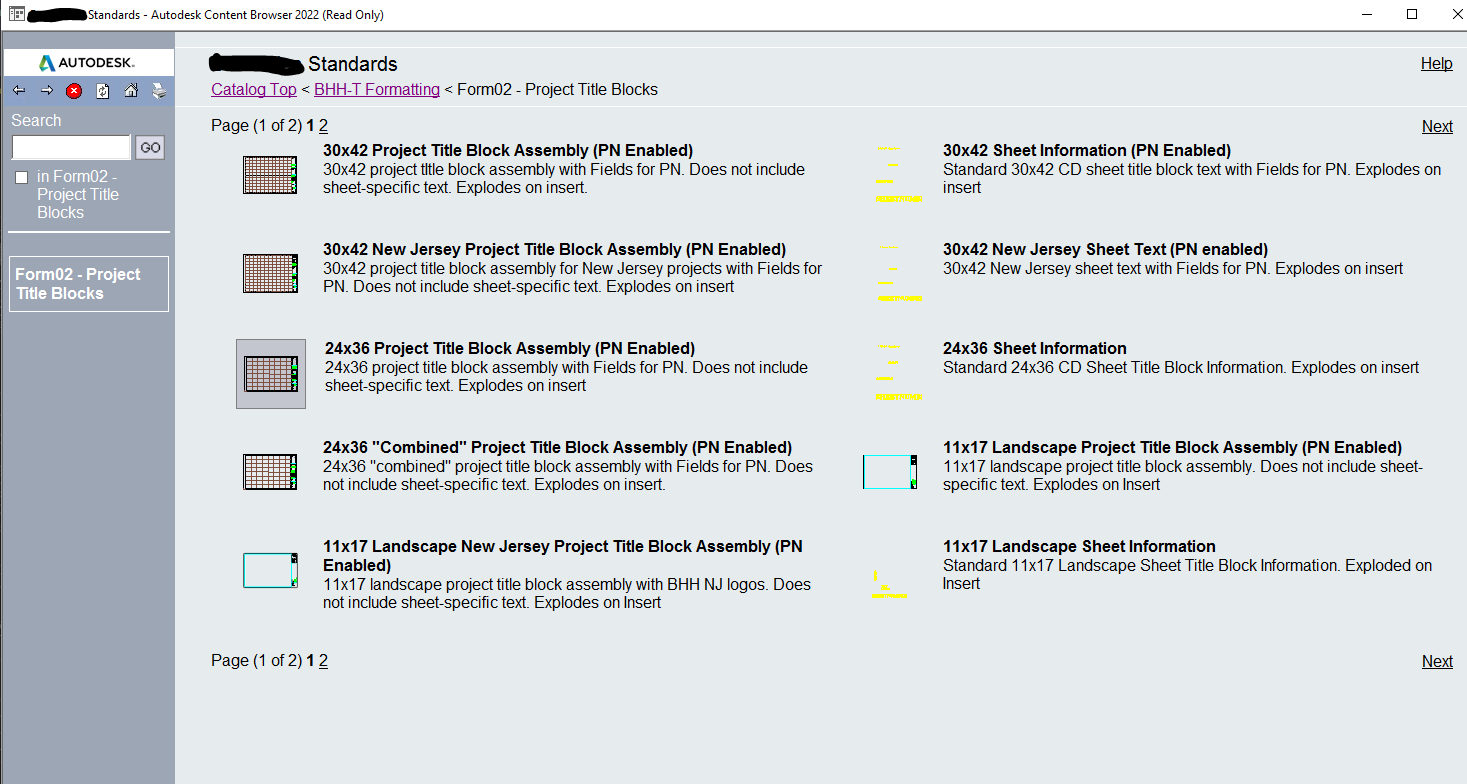1467x784 pixels.
Task: Open page 2 of the results
Action: pos(323,126)
